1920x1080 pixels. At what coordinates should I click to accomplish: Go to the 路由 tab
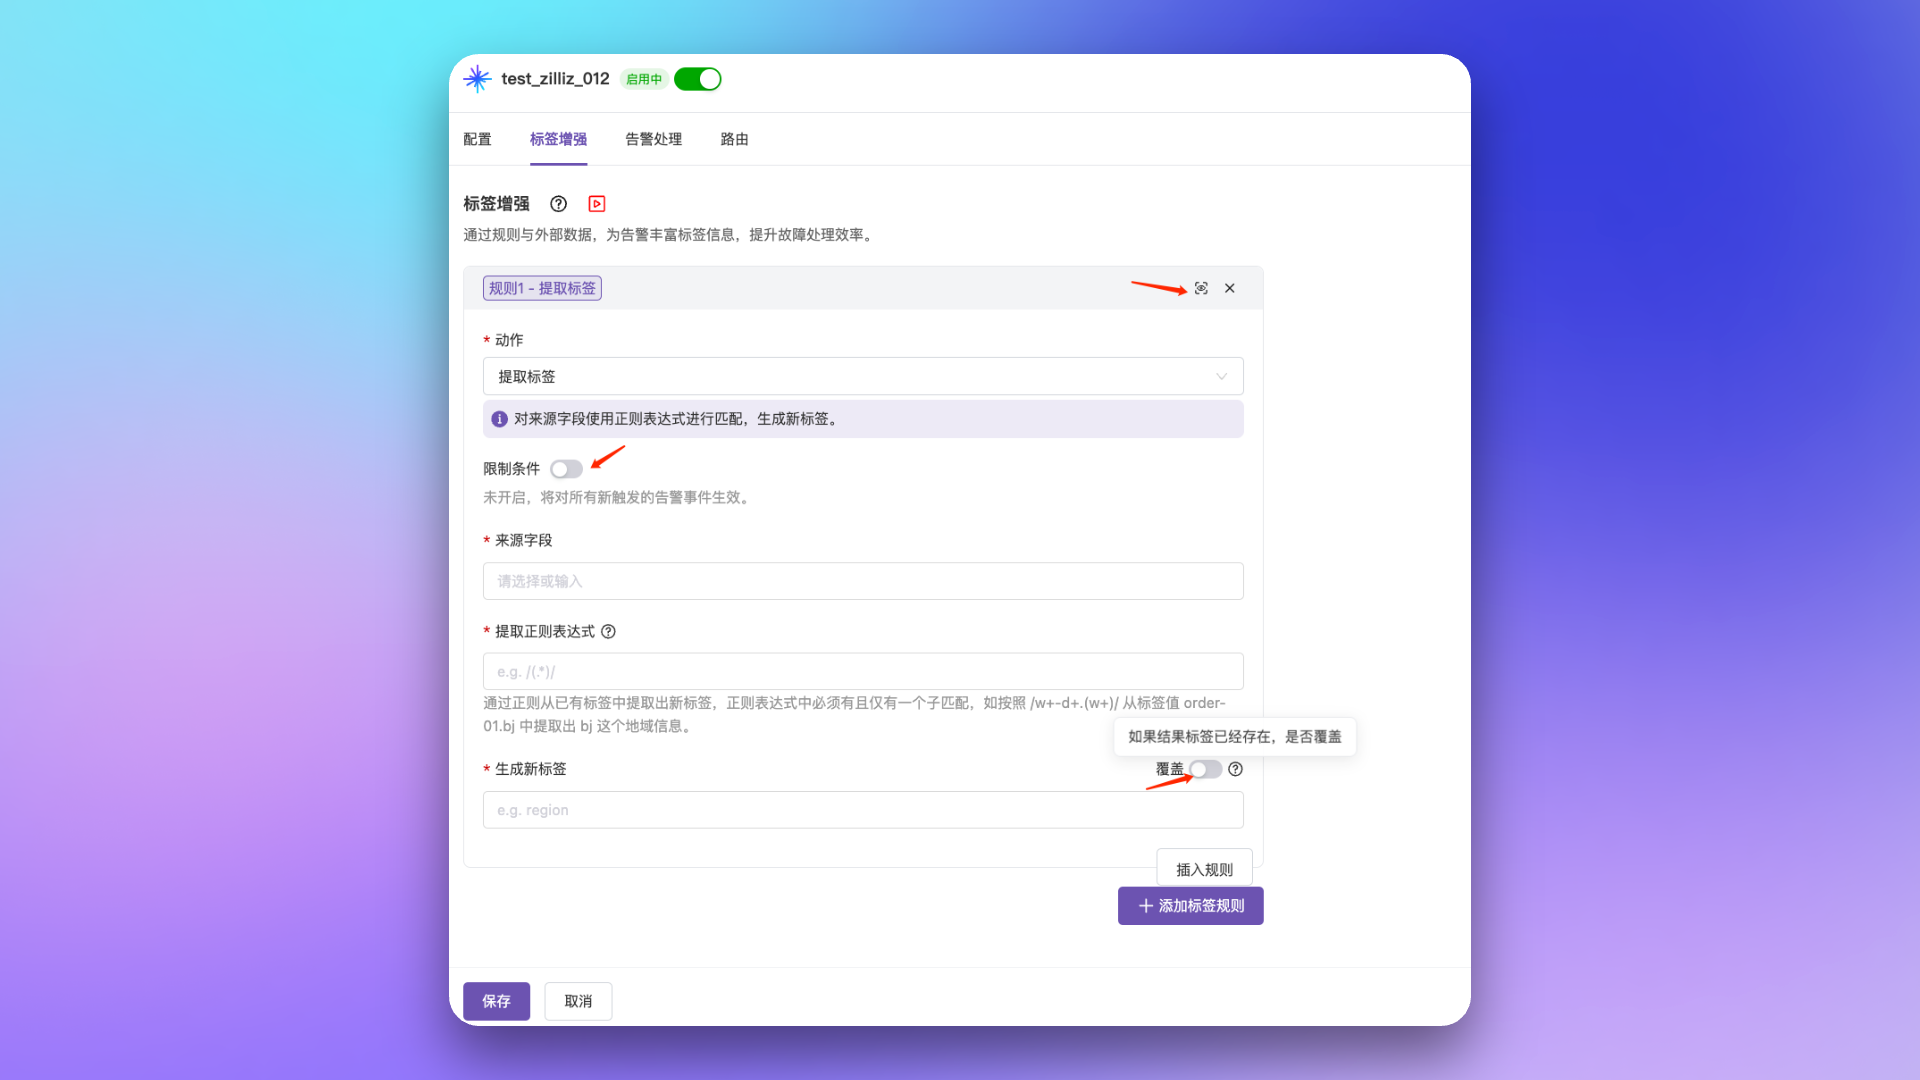click(x=734, y=139)
